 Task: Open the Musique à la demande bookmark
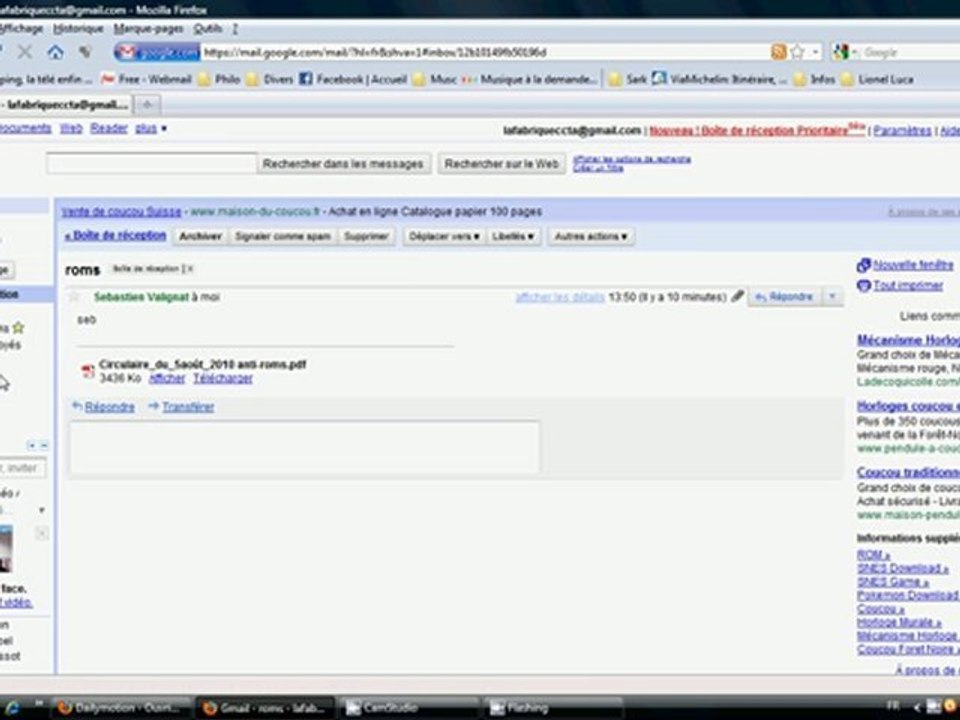coord(530,79)
